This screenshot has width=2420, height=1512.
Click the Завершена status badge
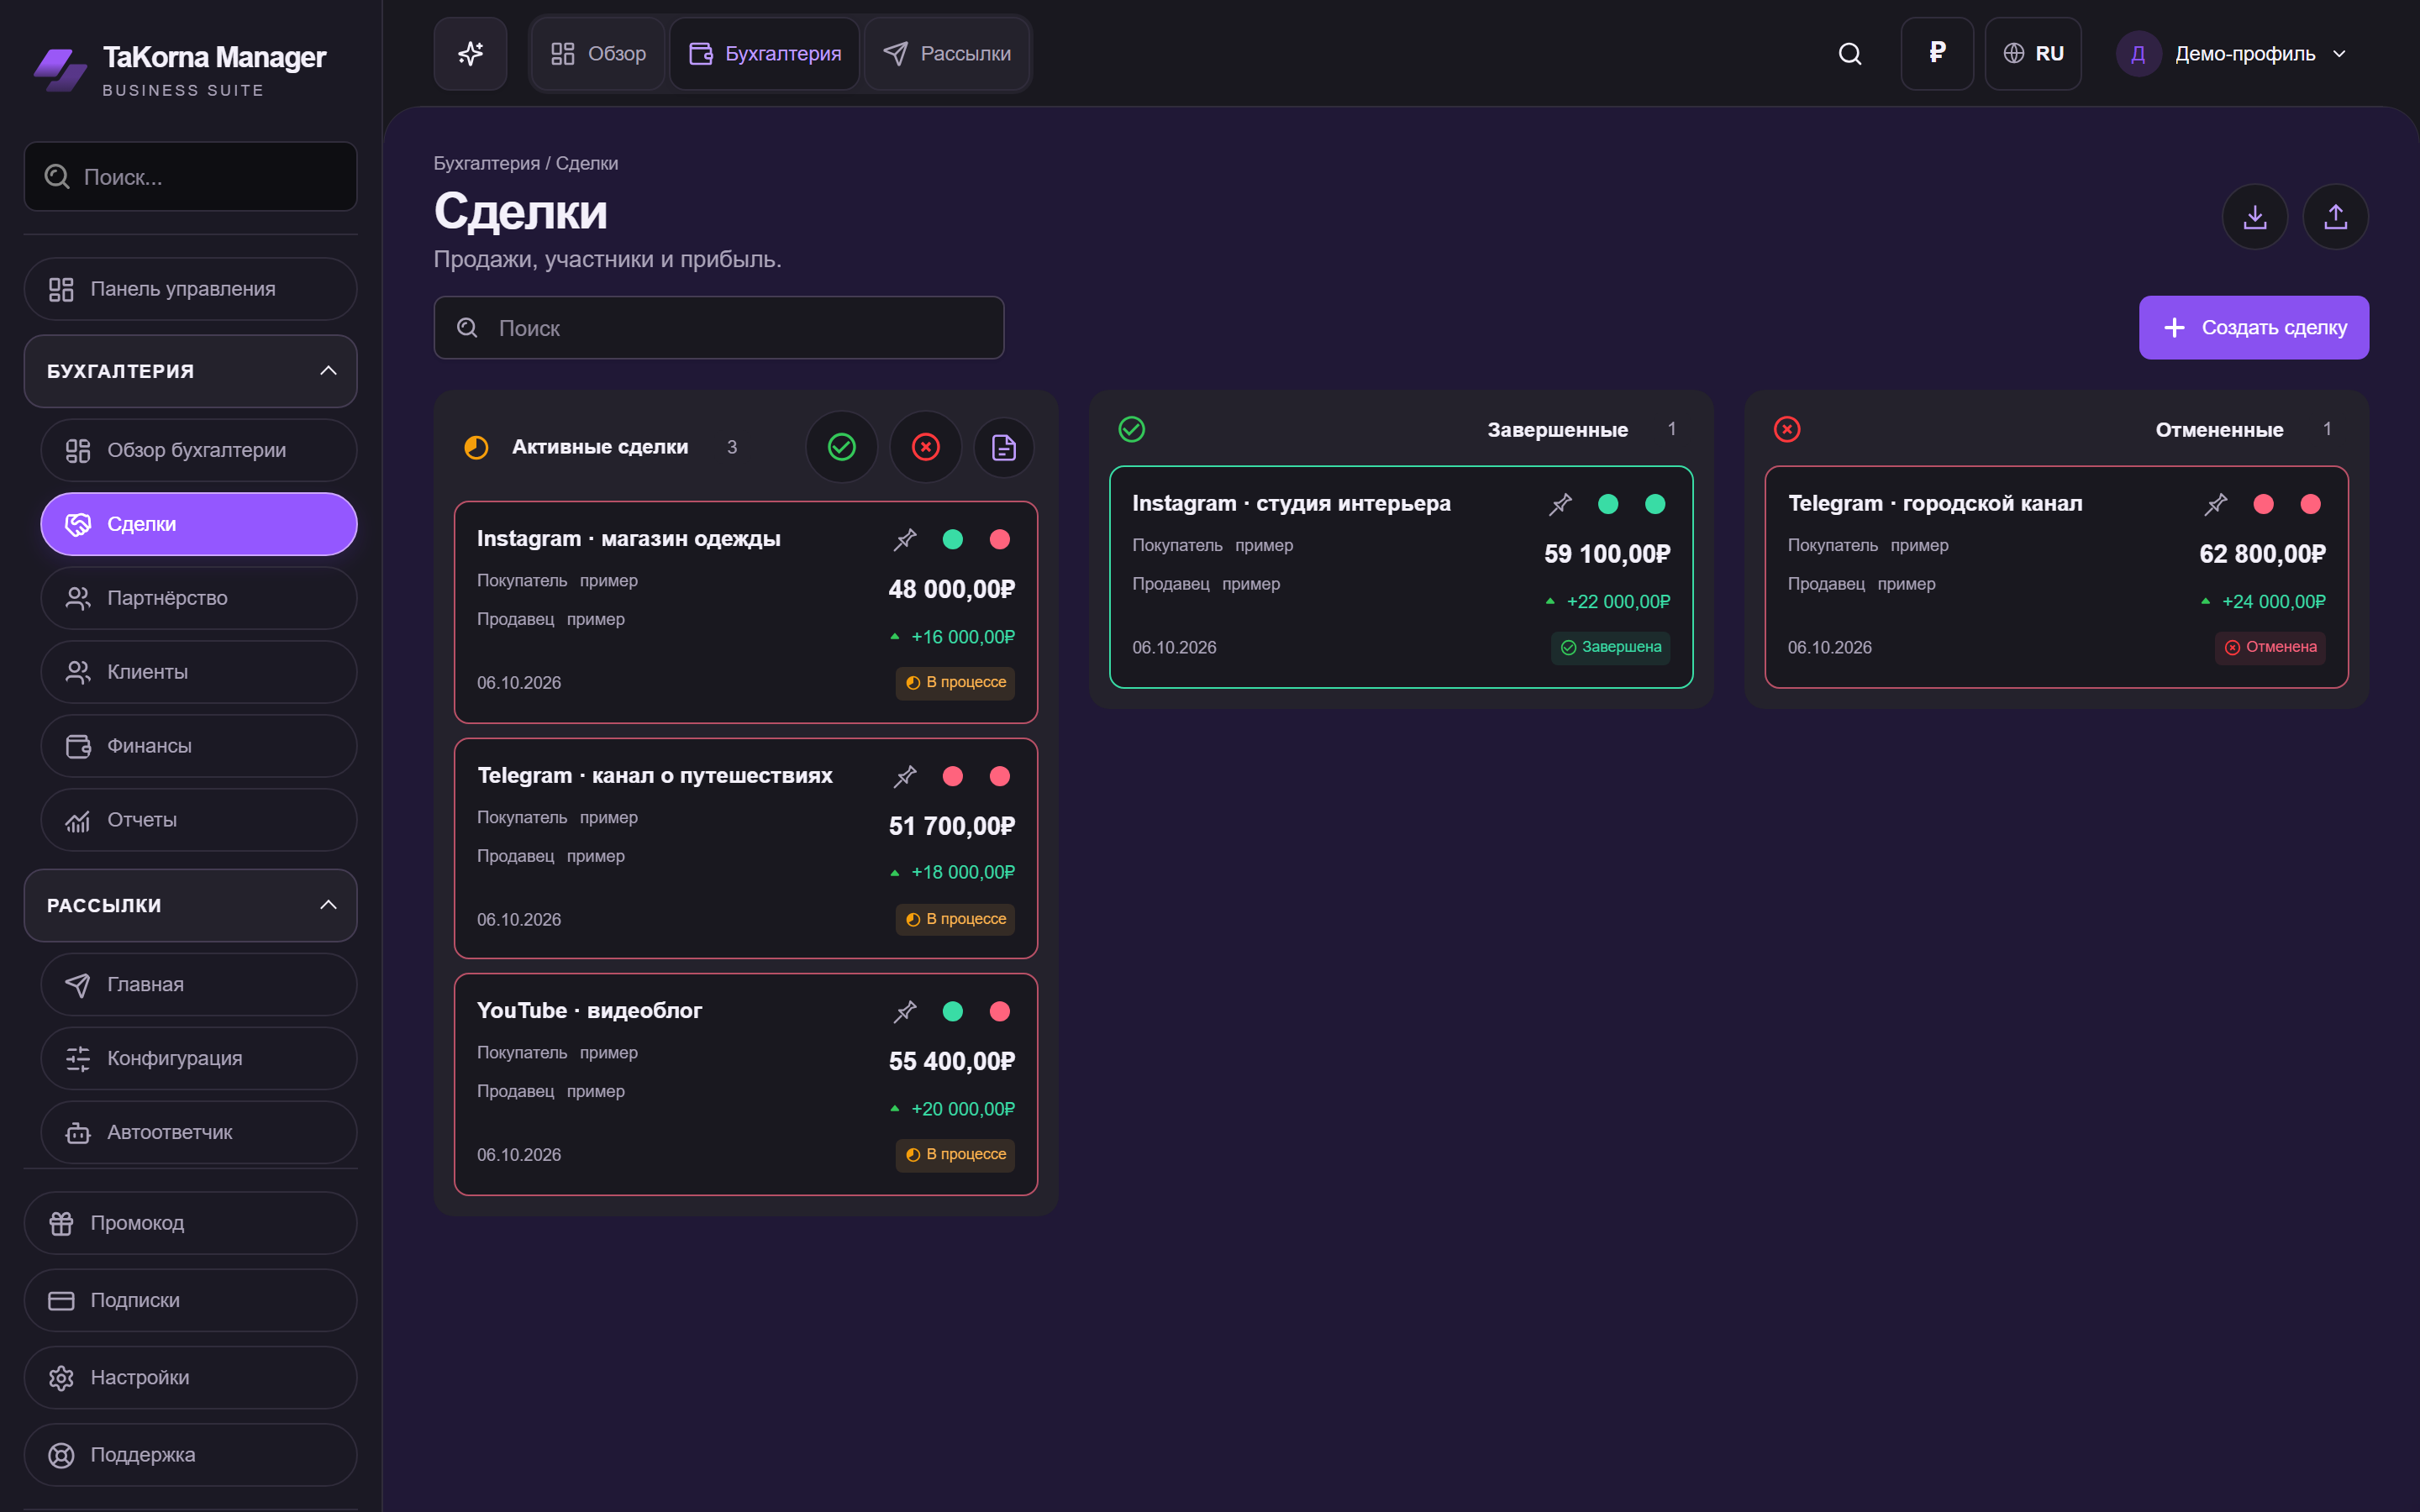[1610, 647]
